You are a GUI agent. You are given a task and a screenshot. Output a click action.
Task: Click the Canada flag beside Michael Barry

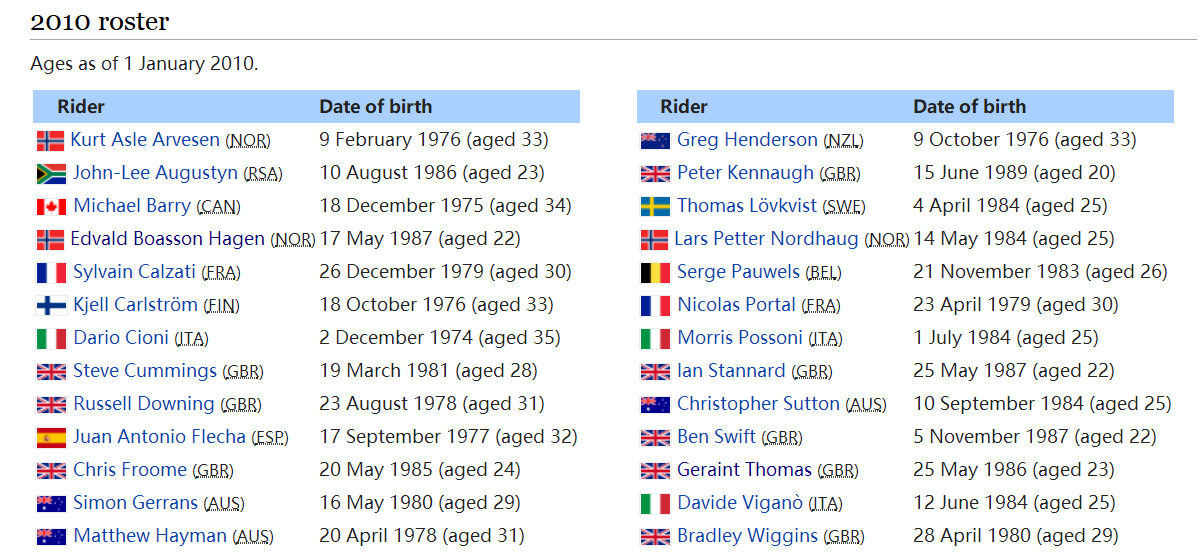51,207
